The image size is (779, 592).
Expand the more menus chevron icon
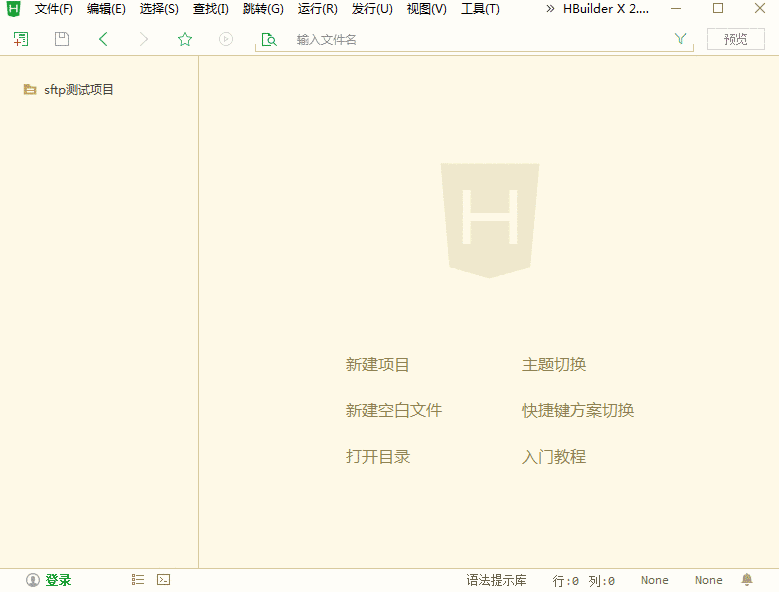550,8
